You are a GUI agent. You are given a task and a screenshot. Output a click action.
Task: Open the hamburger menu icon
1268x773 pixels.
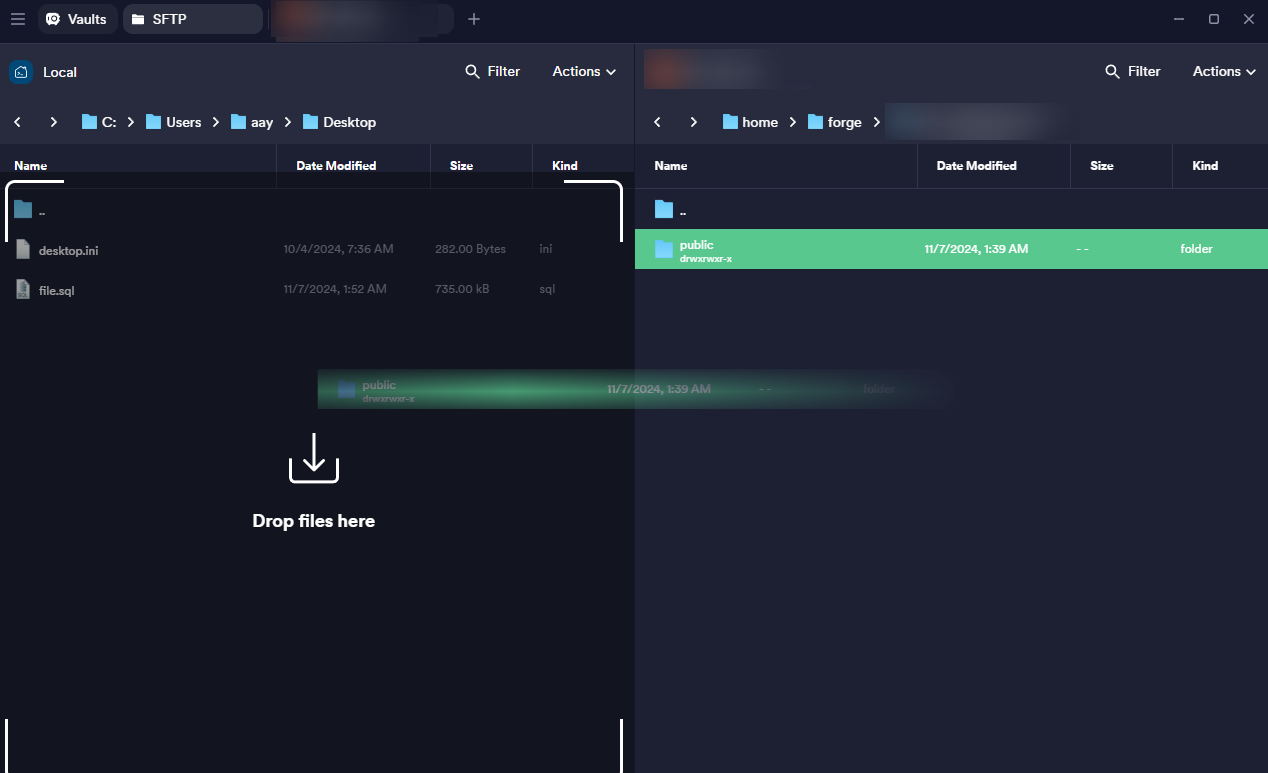[x=17, y=19]
